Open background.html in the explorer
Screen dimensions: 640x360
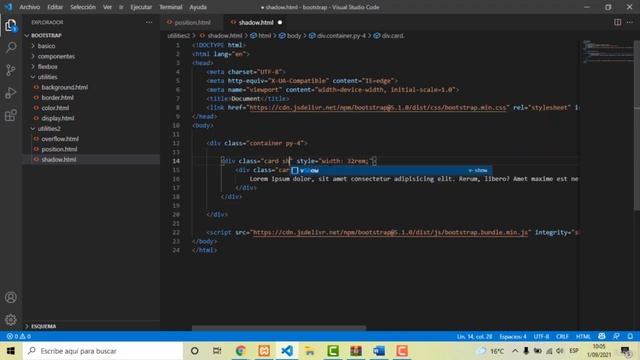click(64, 87)
